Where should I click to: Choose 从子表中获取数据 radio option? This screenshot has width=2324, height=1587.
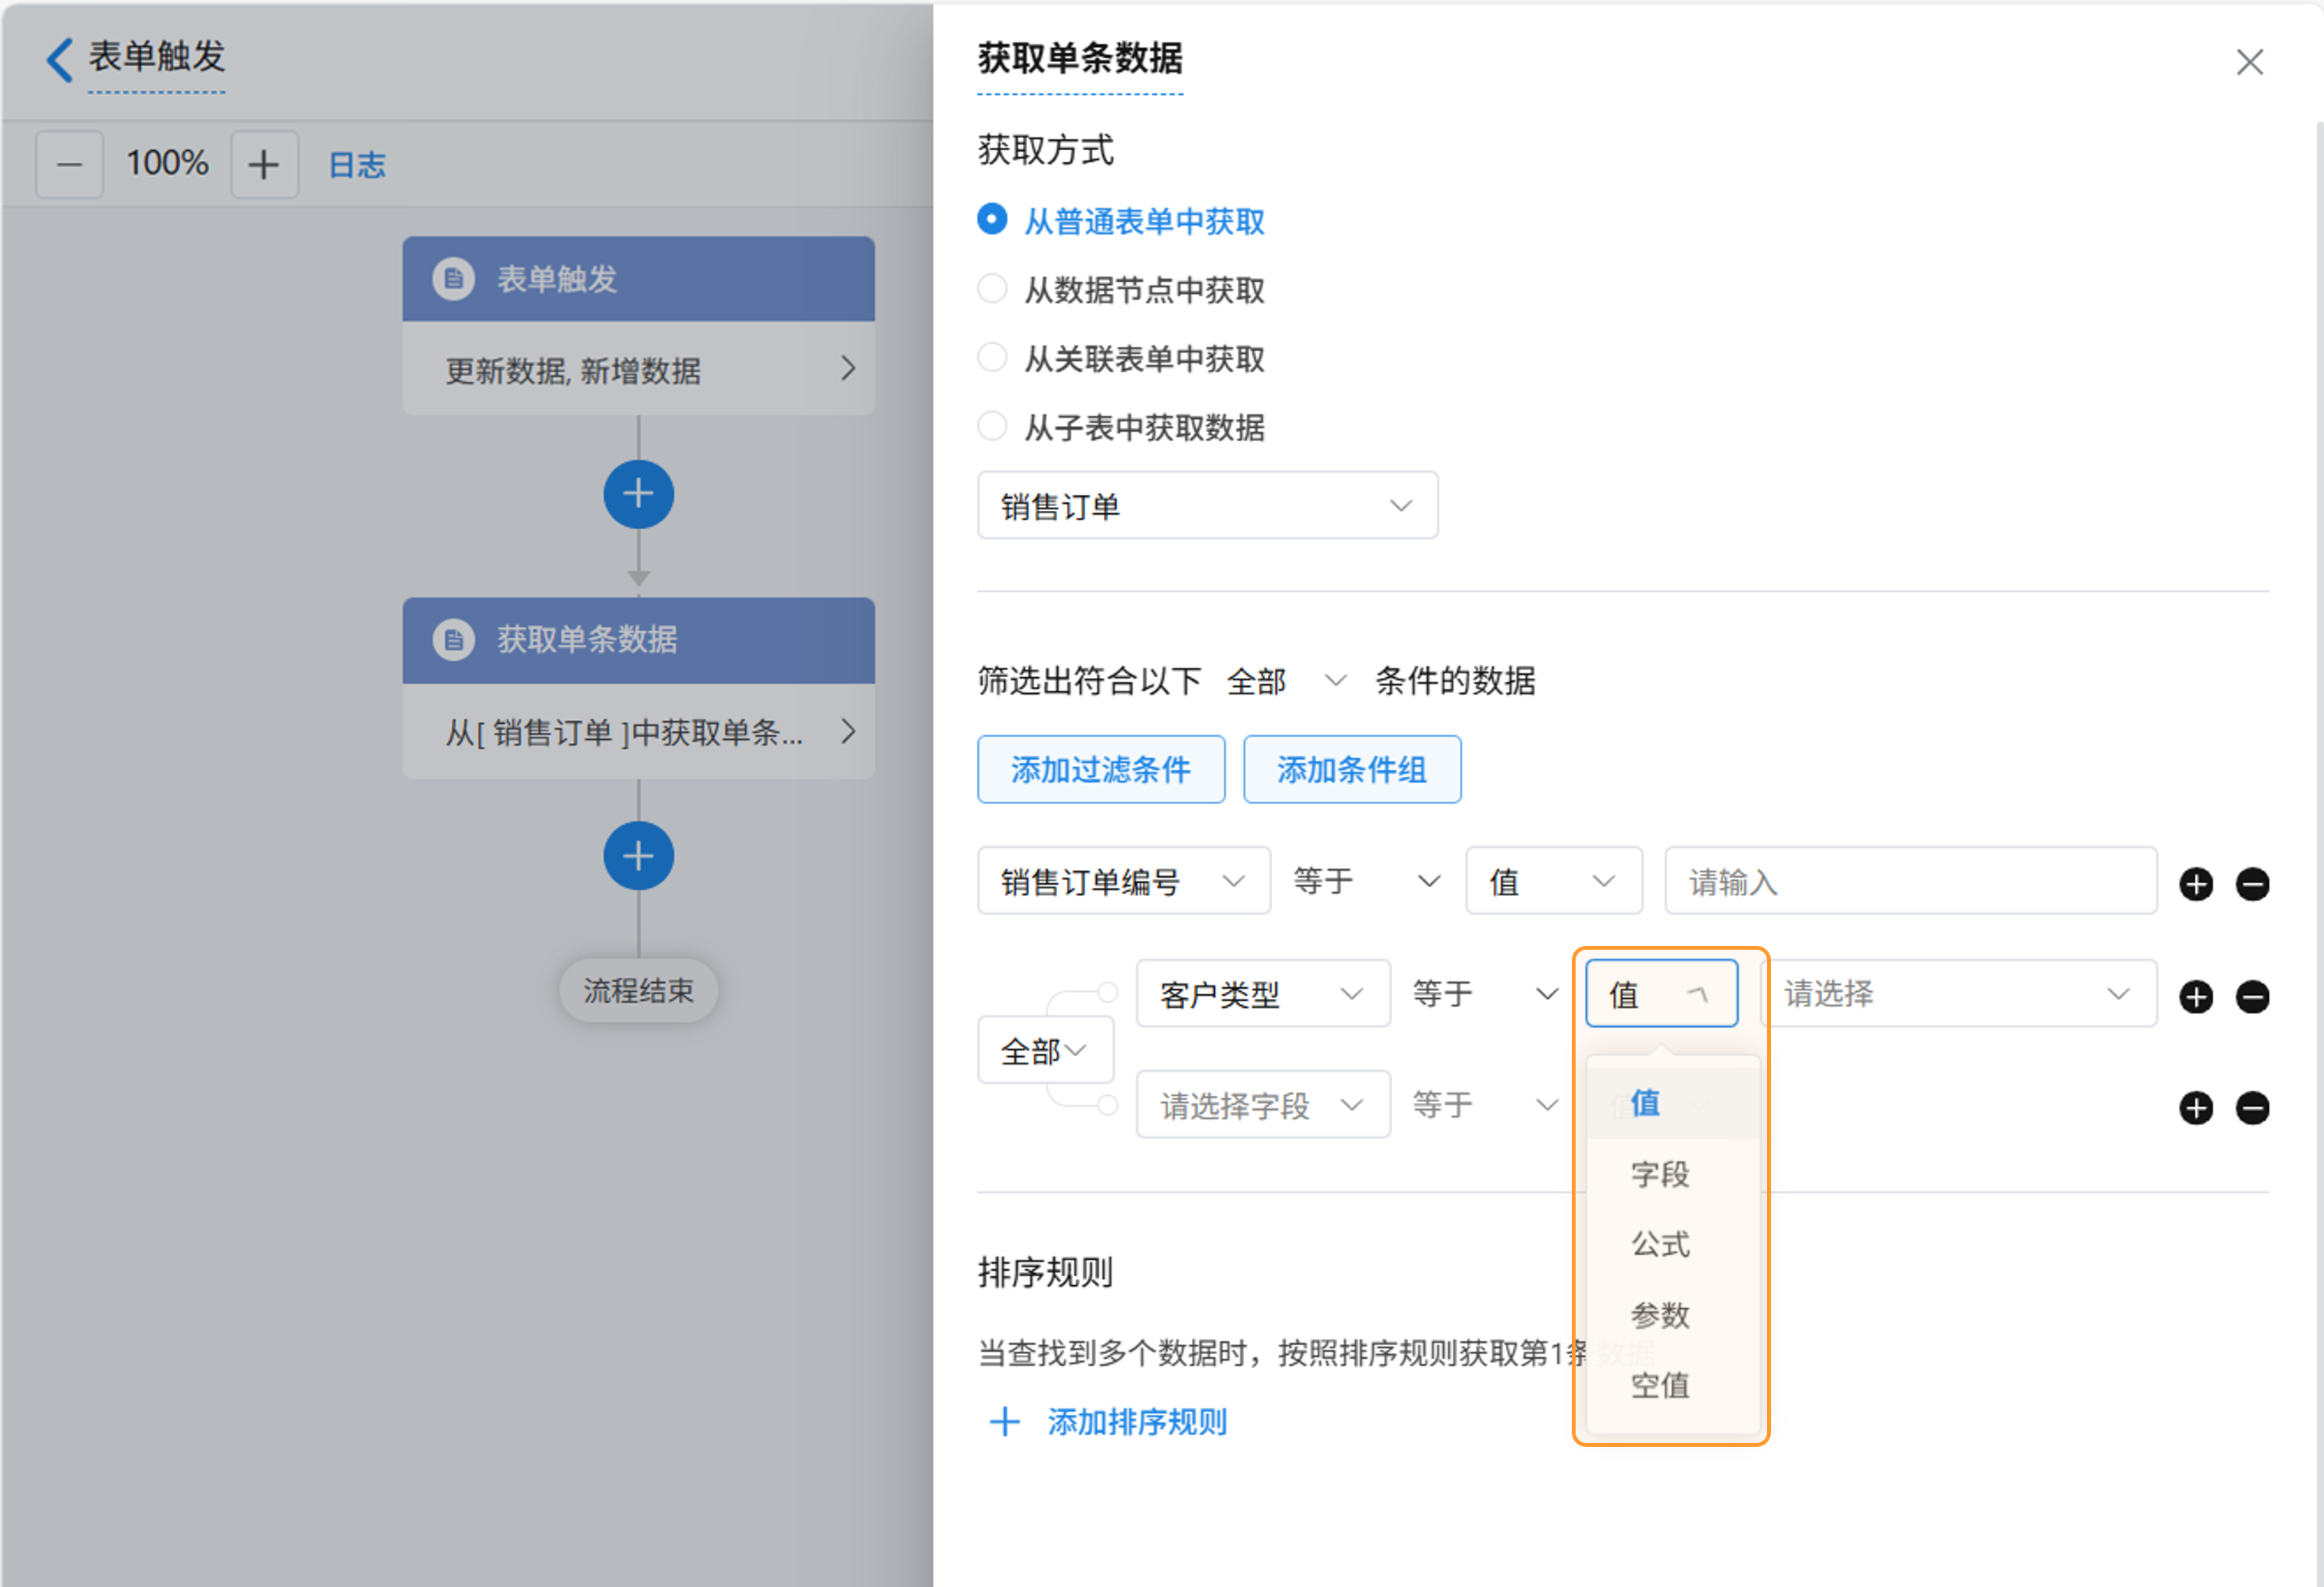click(x=992, y=427)
